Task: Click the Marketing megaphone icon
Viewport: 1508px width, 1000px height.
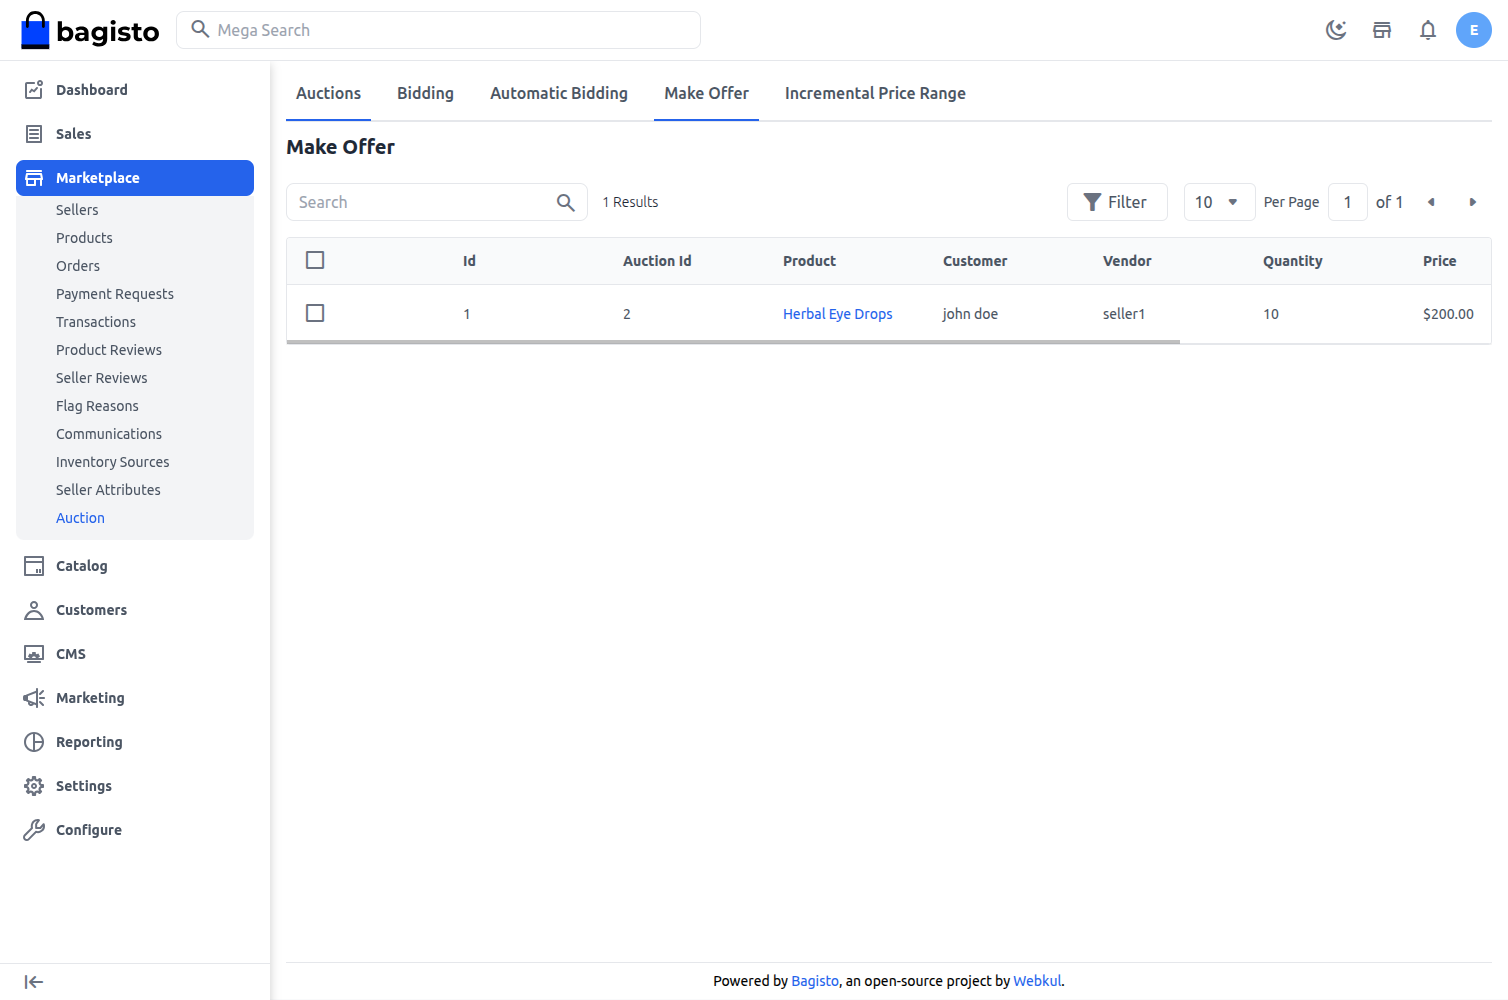Action: point(34,698)
